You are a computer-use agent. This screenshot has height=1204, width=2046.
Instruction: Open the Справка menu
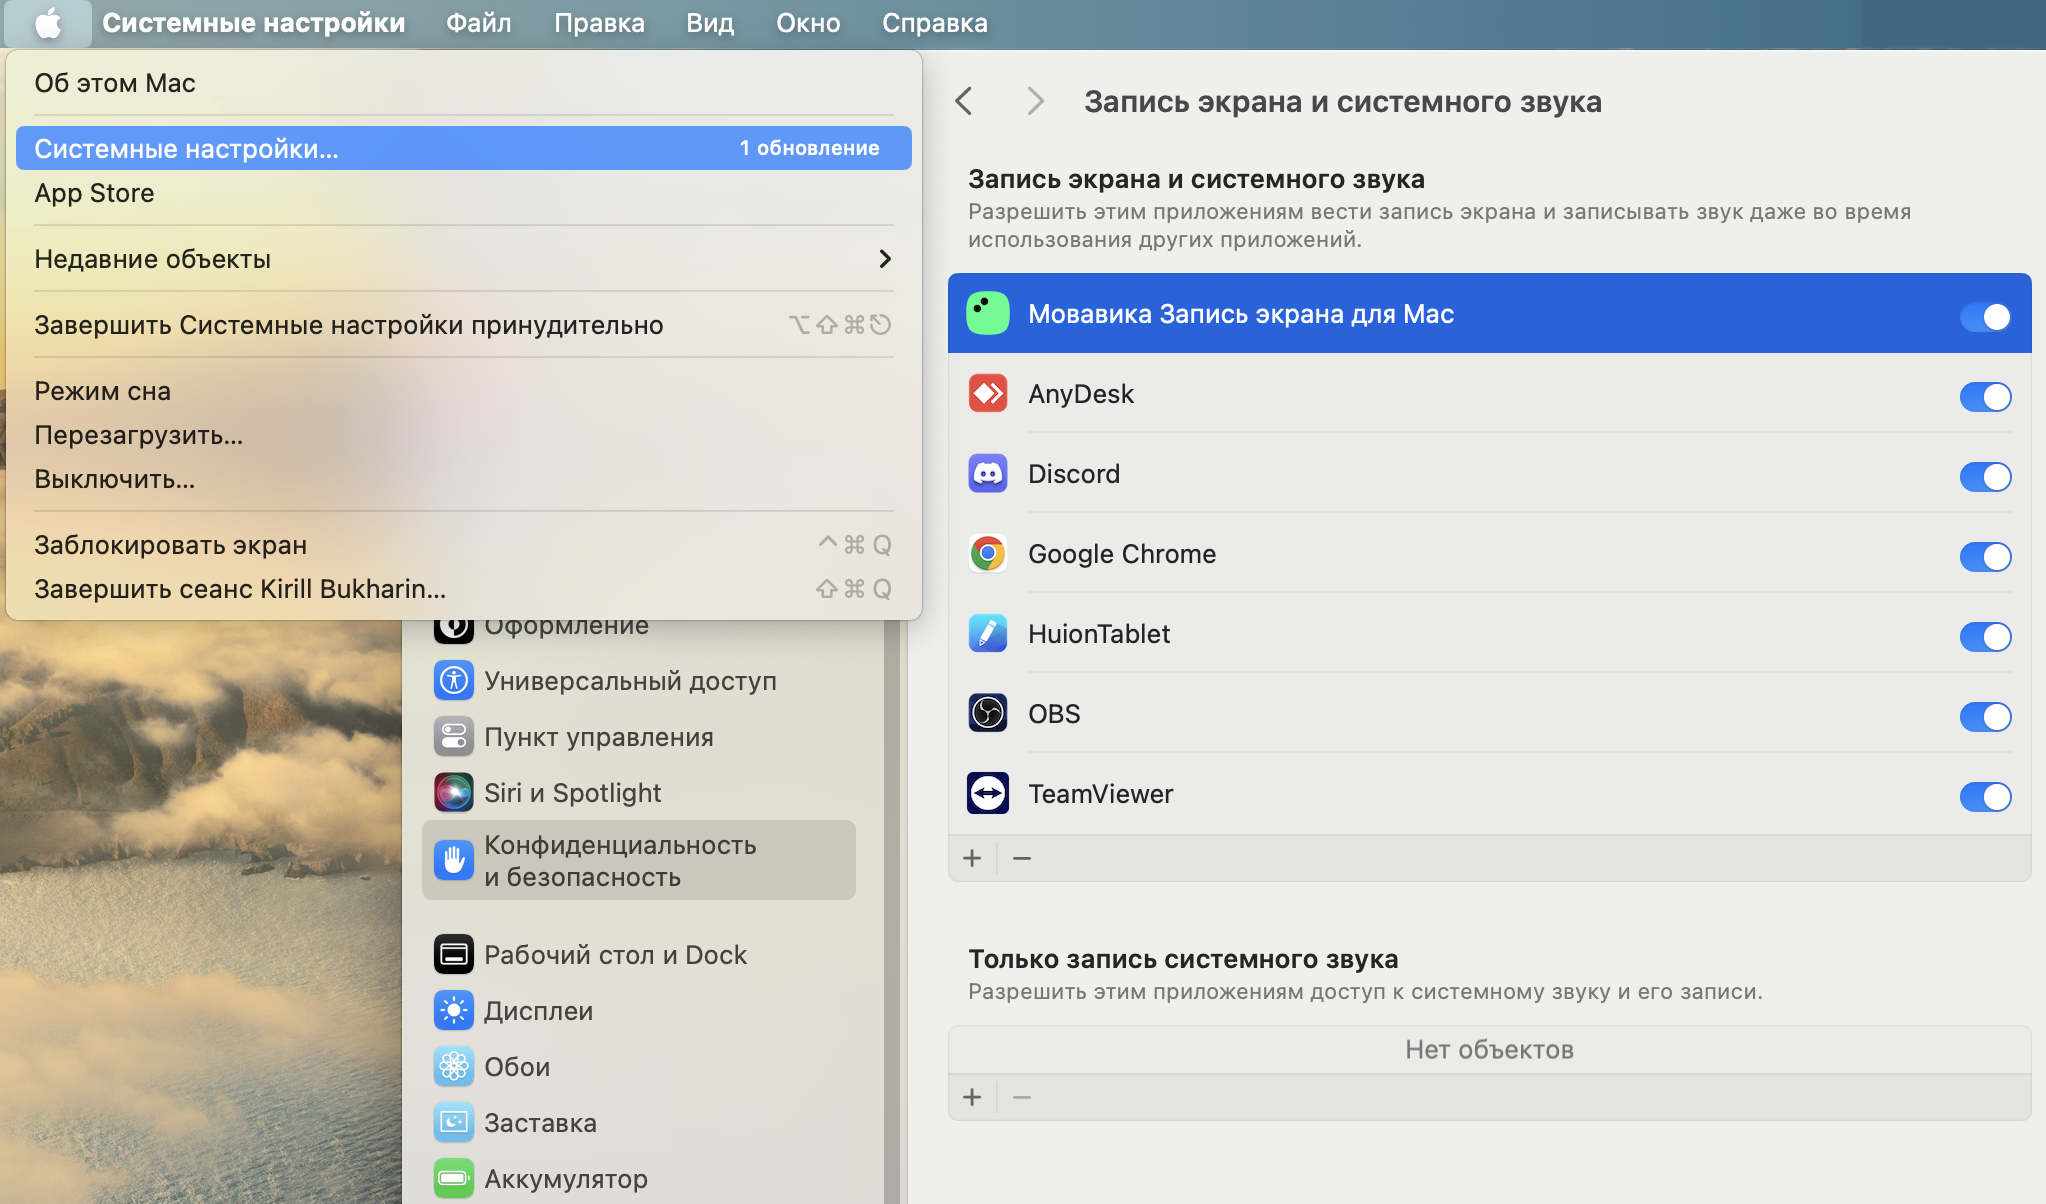(934, 23)
